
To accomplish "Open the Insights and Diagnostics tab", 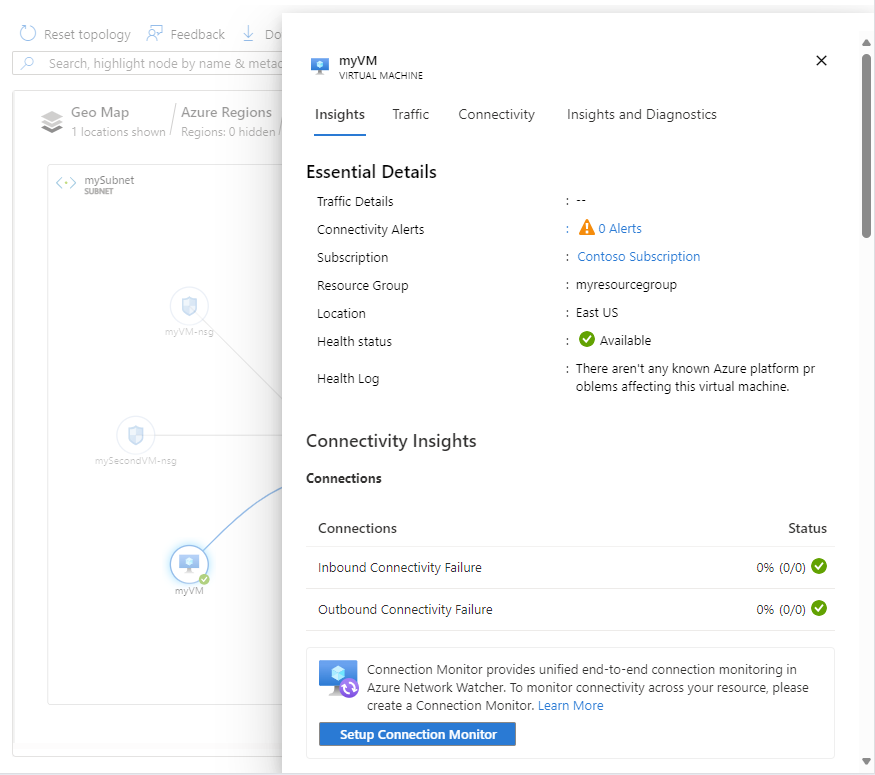I will 642,114.
